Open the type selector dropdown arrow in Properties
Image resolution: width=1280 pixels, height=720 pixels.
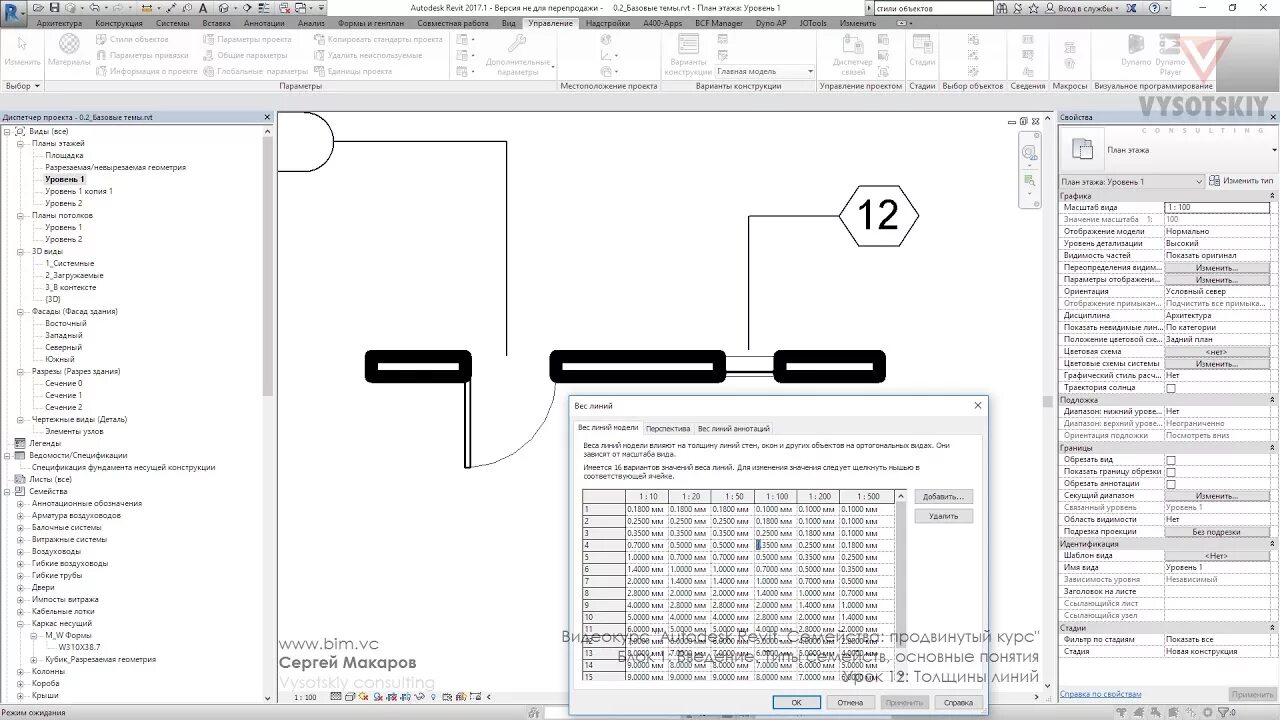pyautogui.click(x=1273, y=149)
